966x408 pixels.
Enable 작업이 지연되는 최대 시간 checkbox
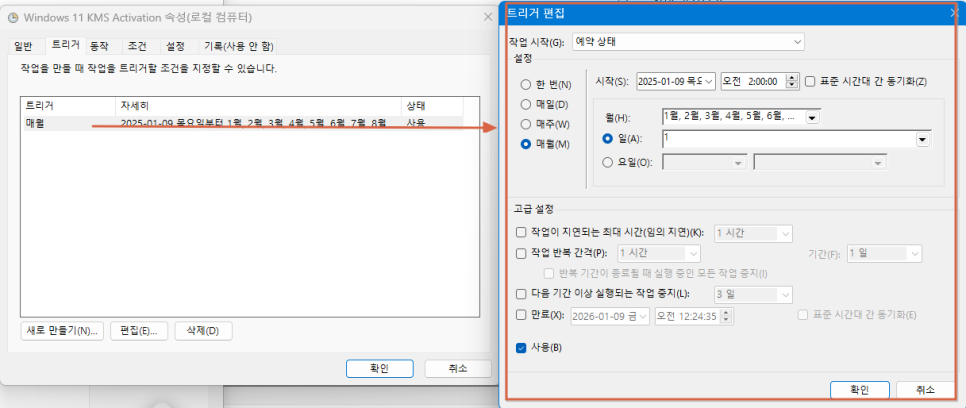pyautogui.click(x=520, y=233)
